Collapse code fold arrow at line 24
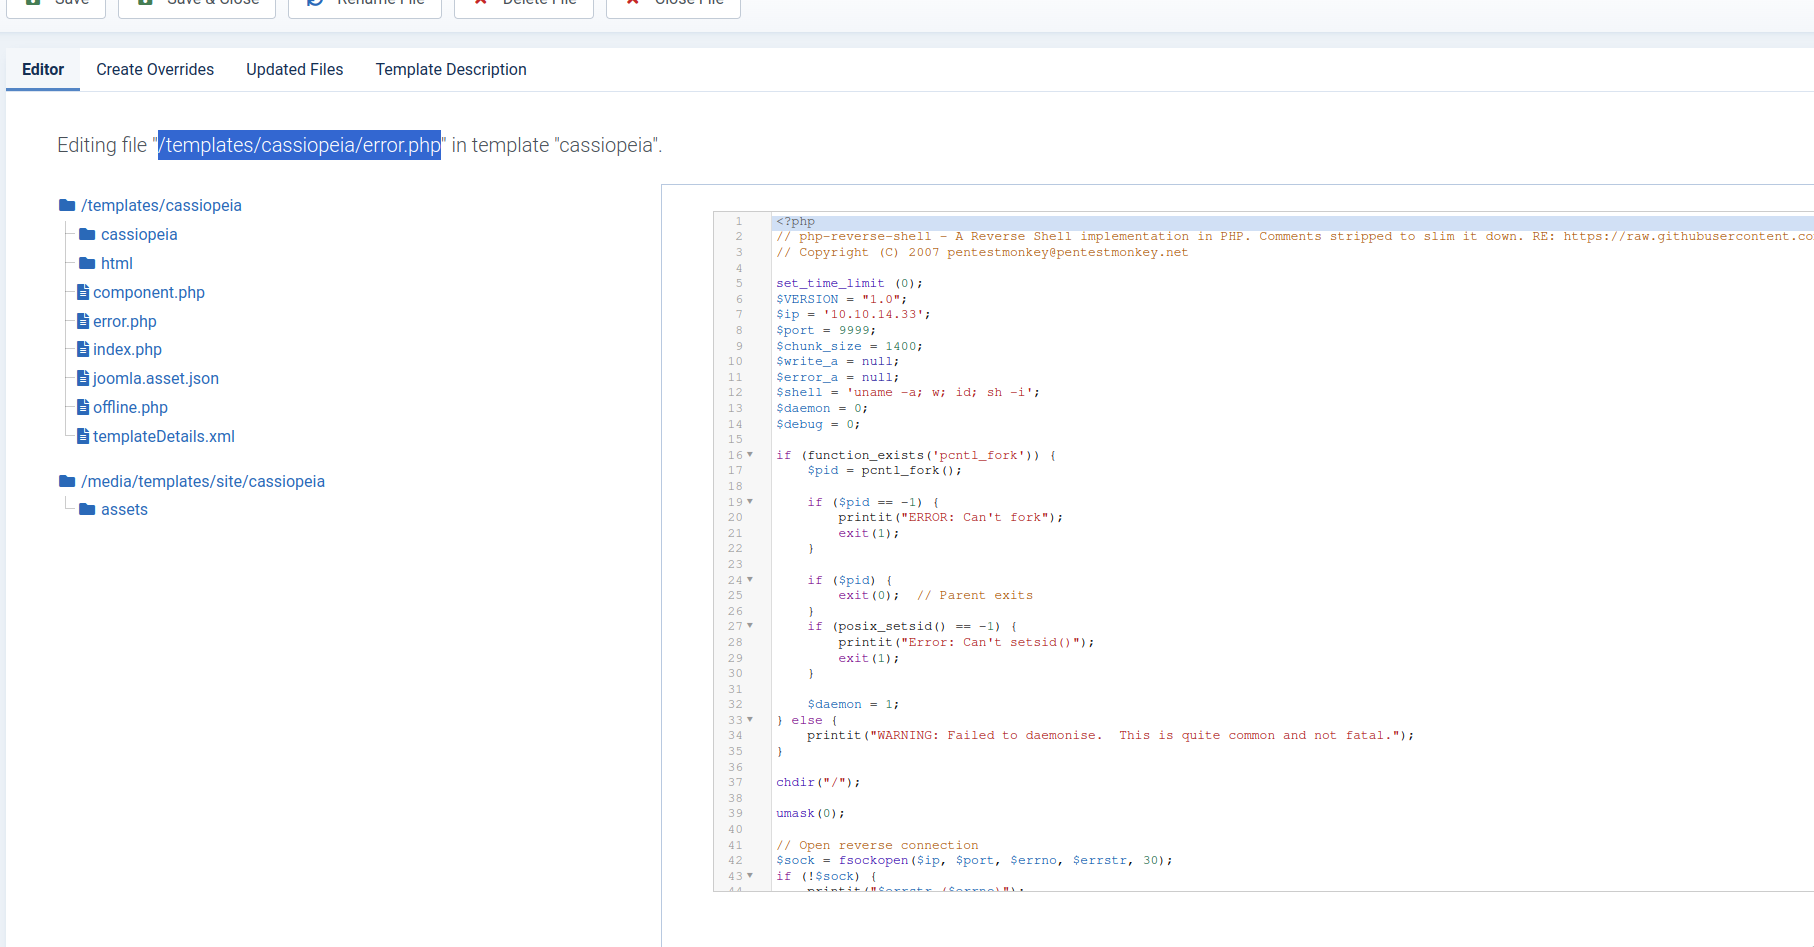 click(750, 580)
